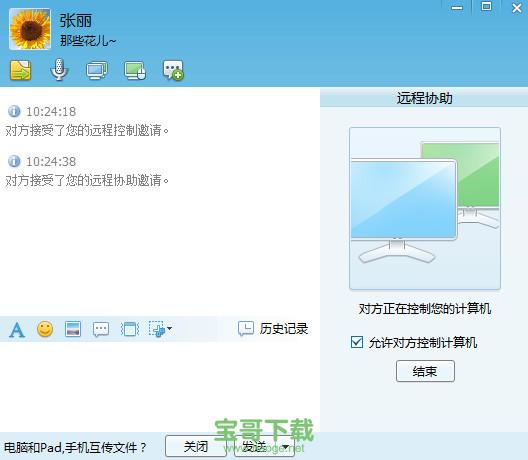Click create discussion group chat icon
The height and width of the screenshot is (460, 528).
coord(173,70)
